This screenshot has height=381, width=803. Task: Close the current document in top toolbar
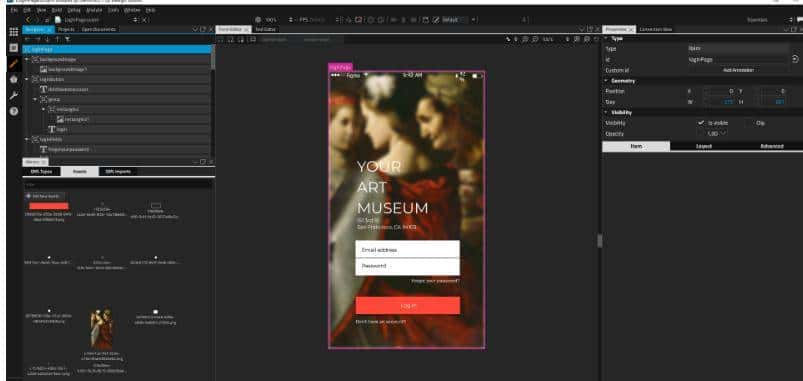[144, 19]
